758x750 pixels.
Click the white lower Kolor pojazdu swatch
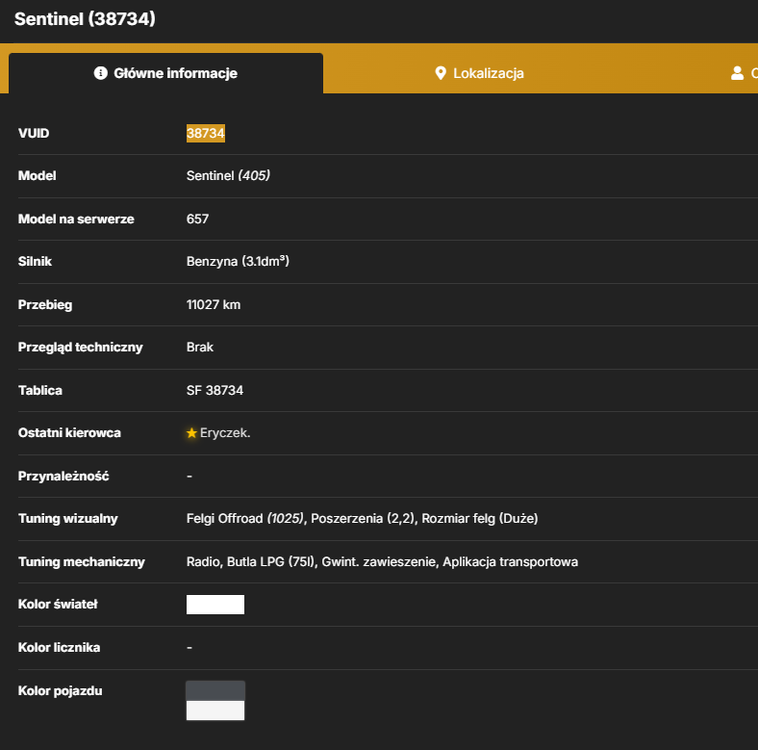point(216,710)
